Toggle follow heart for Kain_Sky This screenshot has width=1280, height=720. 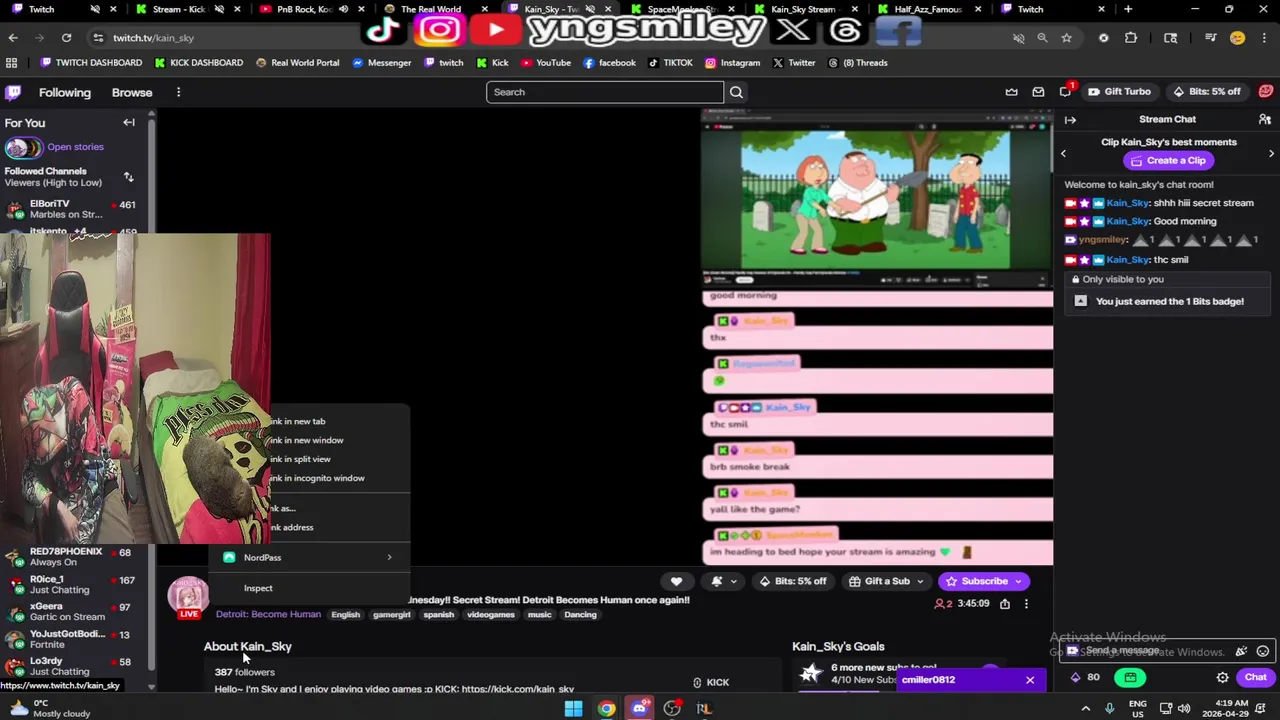(676, 581)
